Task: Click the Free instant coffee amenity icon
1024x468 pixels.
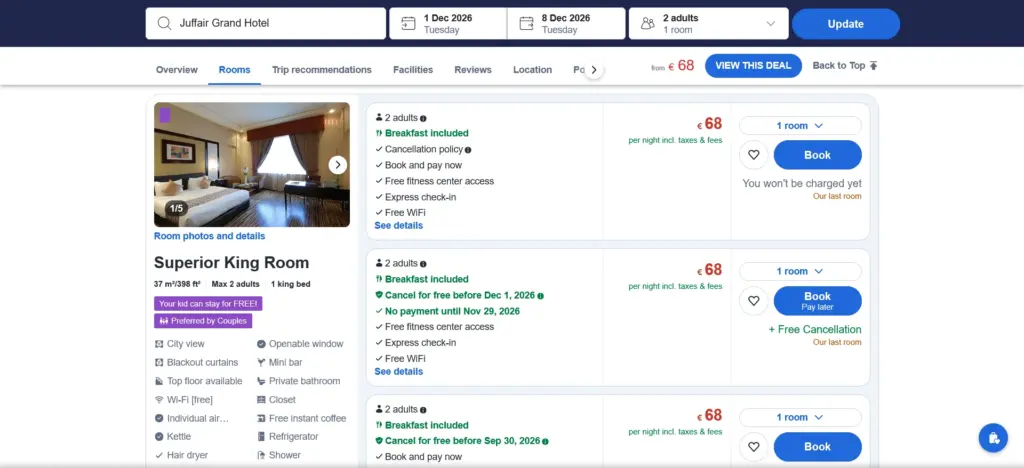Action: tap(261, 418)
